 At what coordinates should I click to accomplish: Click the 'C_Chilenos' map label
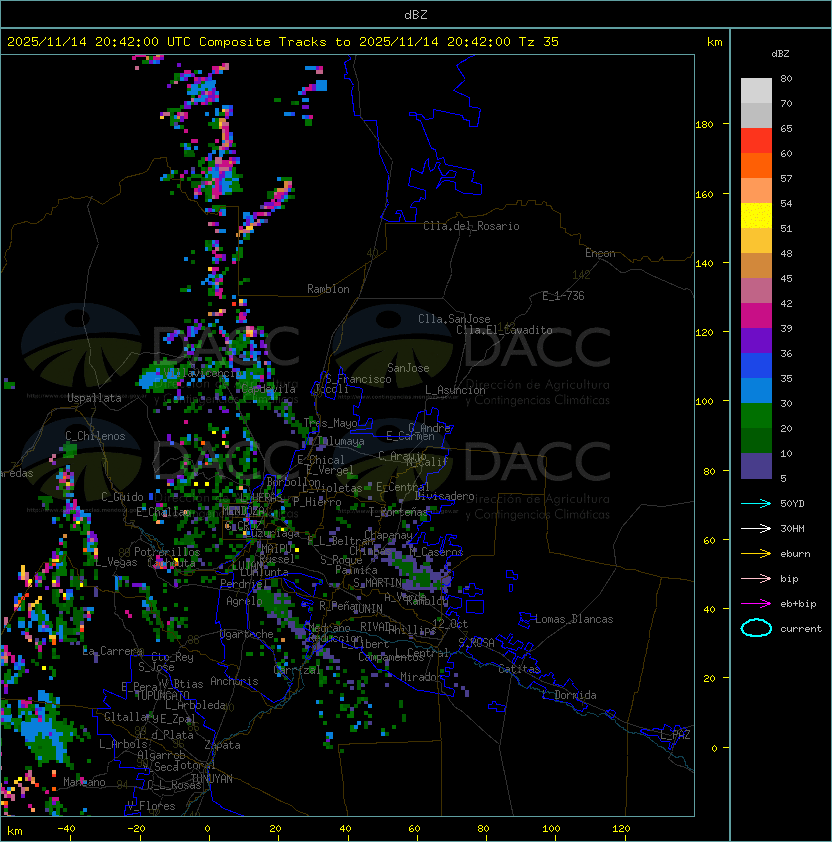click(95, 436)
